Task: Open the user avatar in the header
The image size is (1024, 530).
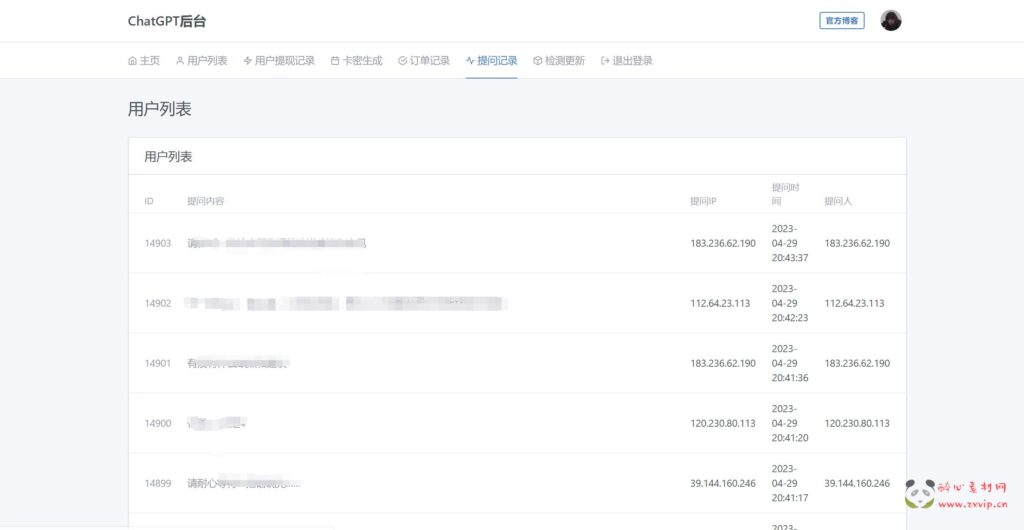Action: pyautogui.click(x=890, y=20)
